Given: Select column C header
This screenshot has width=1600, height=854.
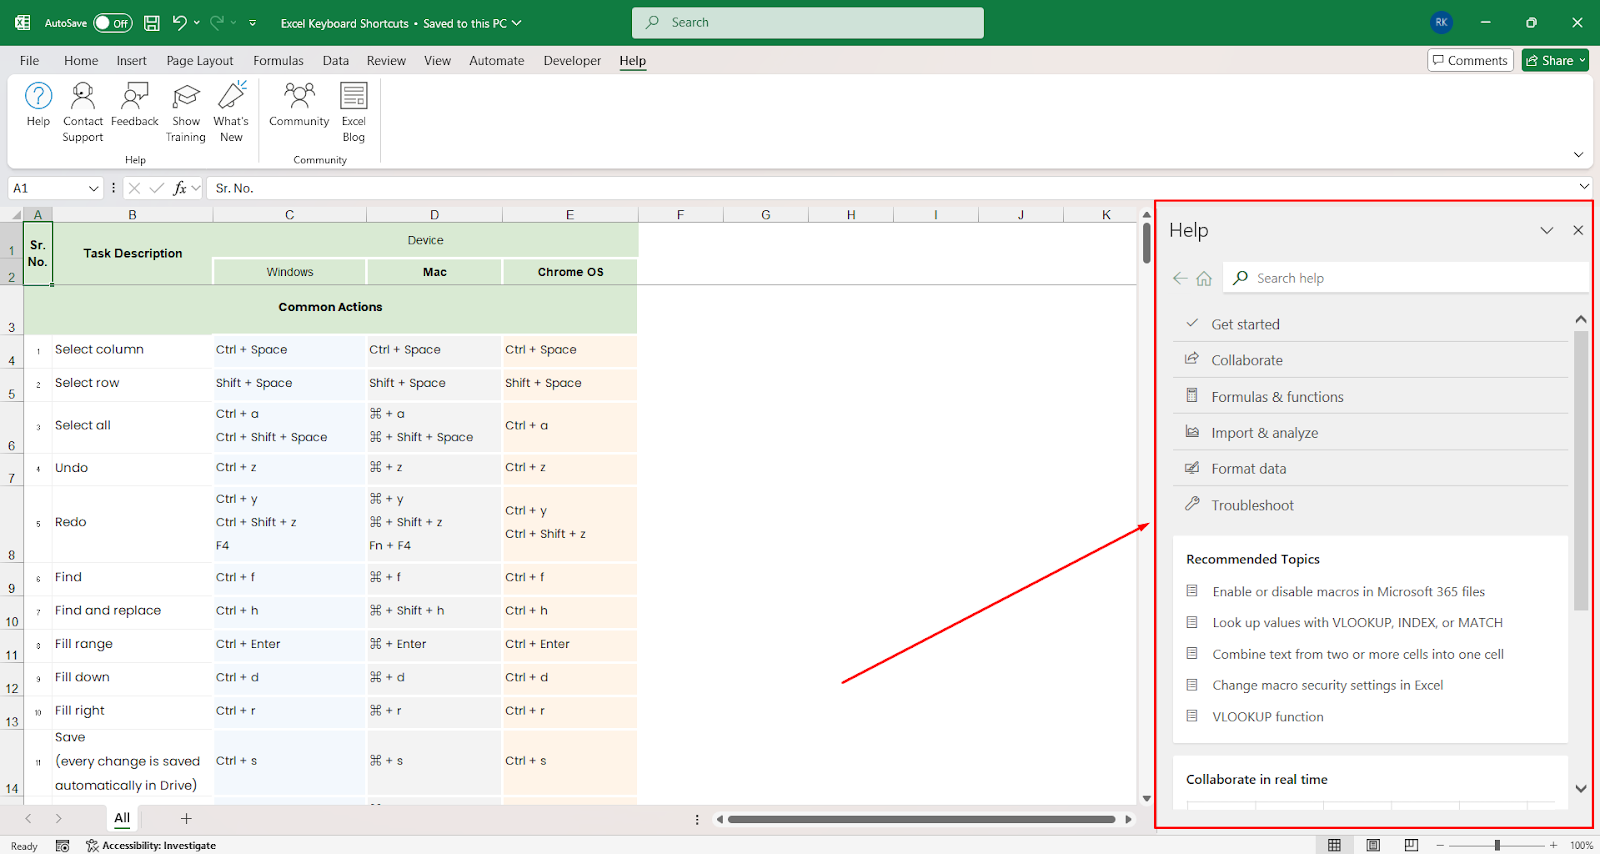Looking at the screenshot, I should pos(289,214).
